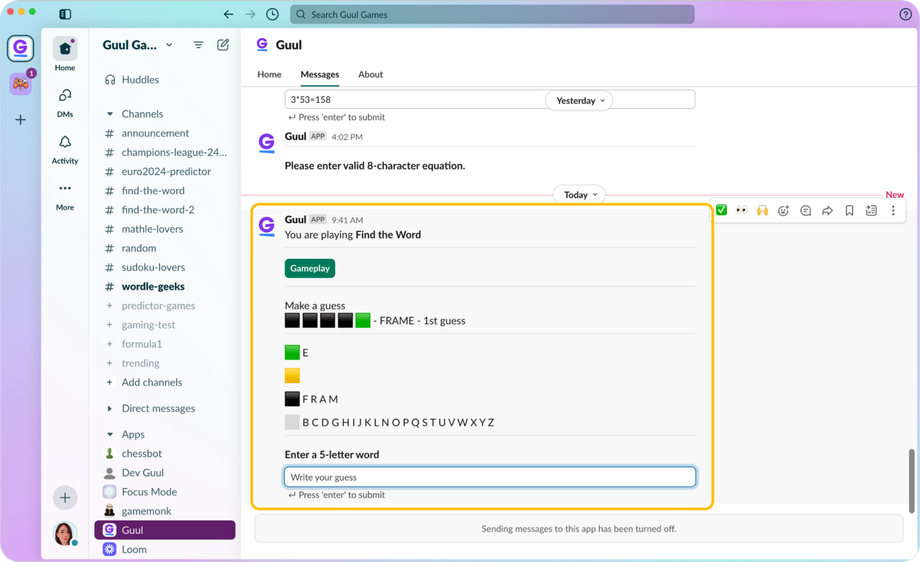The height and width of the screenshot is (562, 920).
Task: Click the 3*53=158 equation input
Action: click(490, 99)
